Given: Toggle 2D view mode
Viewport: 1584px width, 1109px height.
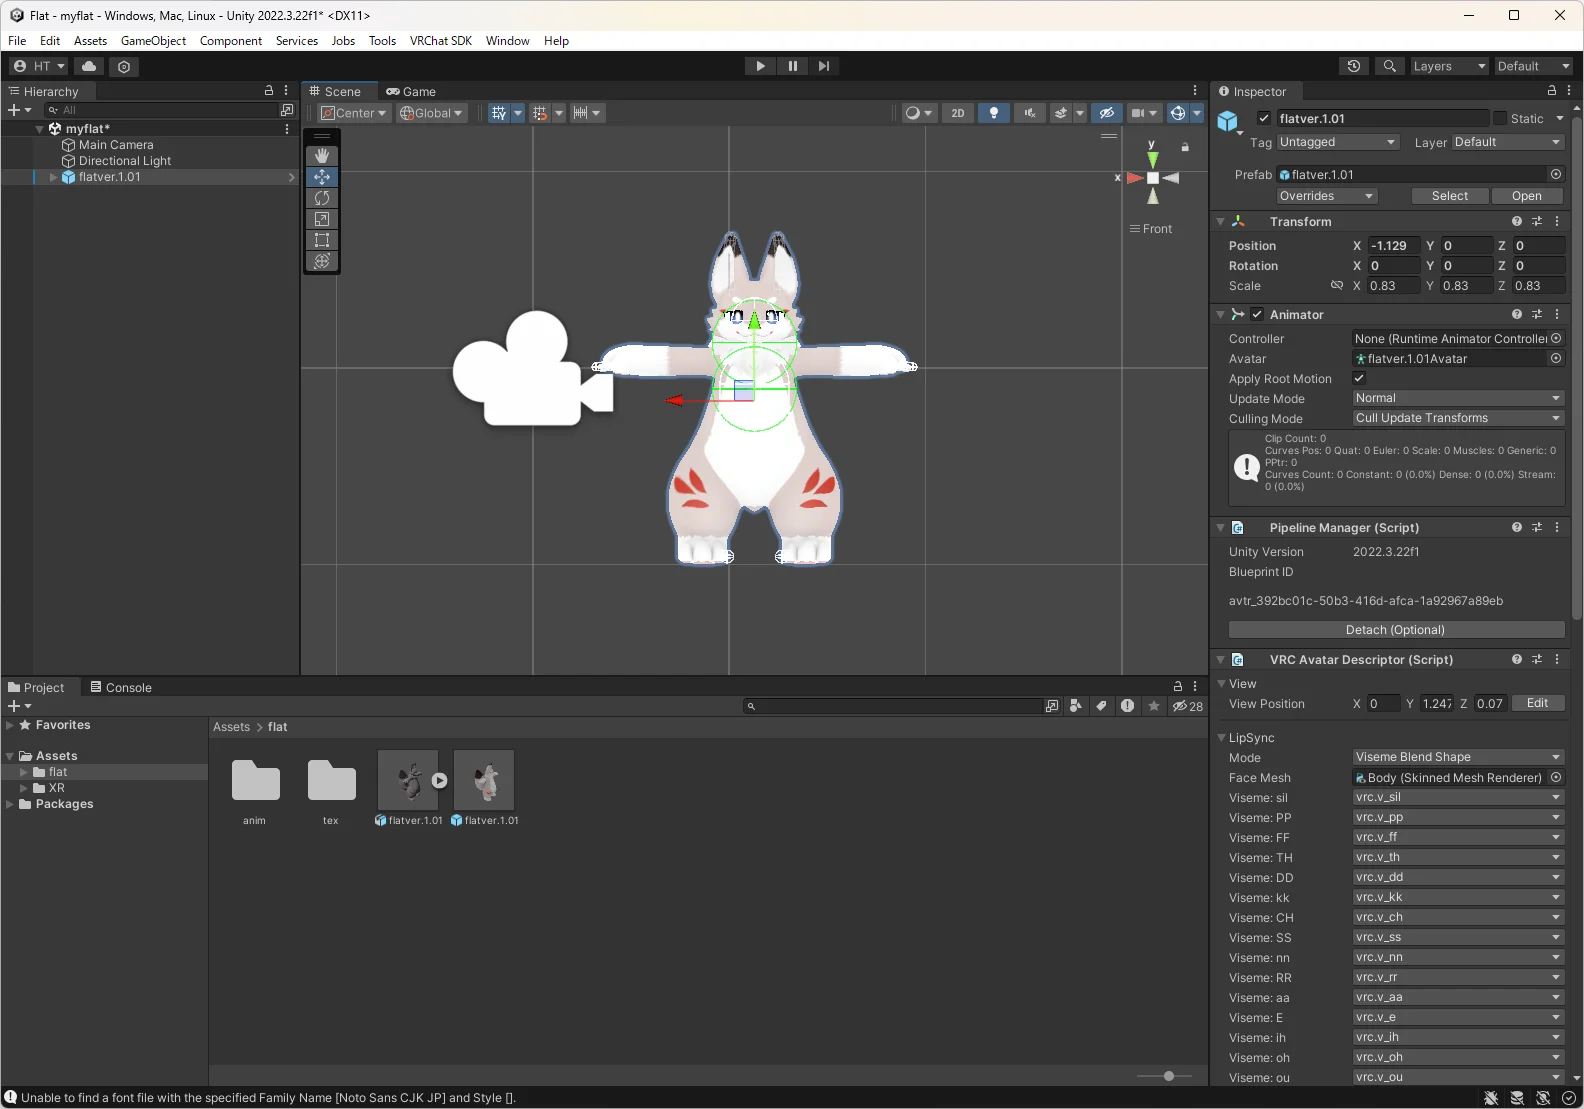Looking at the screenshot, I should [x=957, y=113].
